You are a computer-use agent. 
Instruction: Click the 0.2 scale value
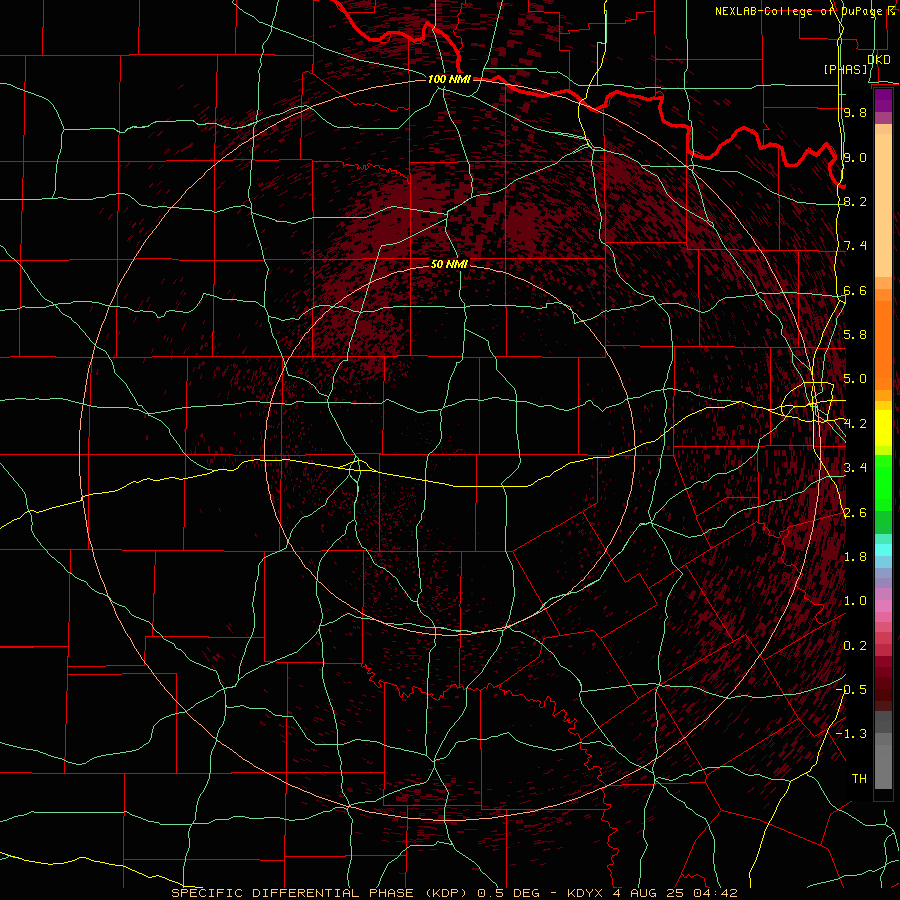(x=855, y=646)
